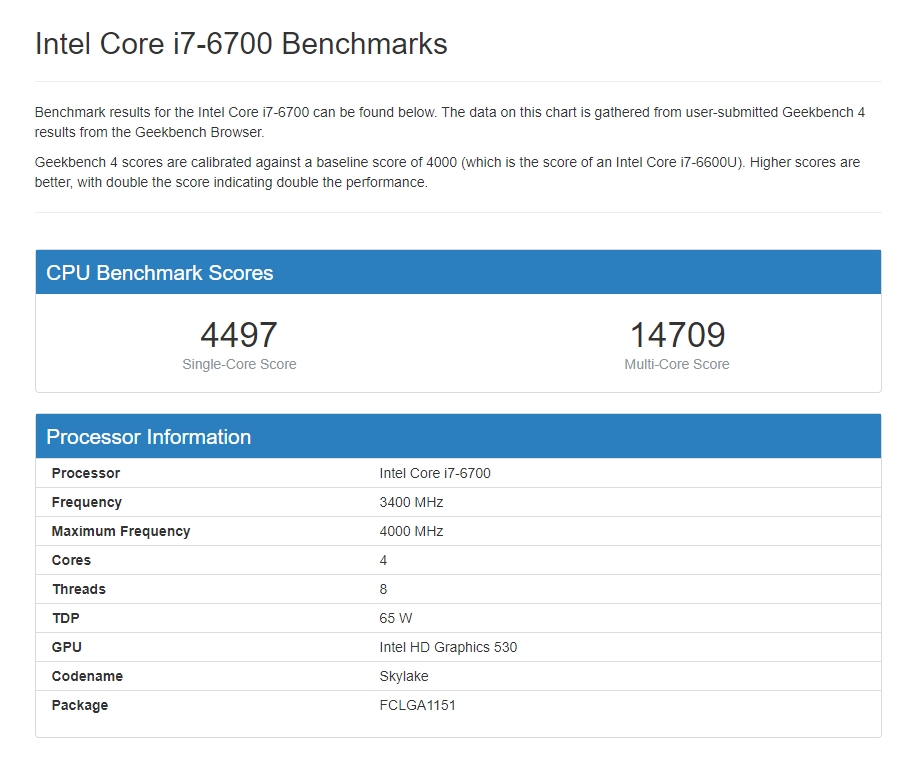Select the Cores value 4
This screenshot has width=908, height=768.
click(x=383, y=560)
